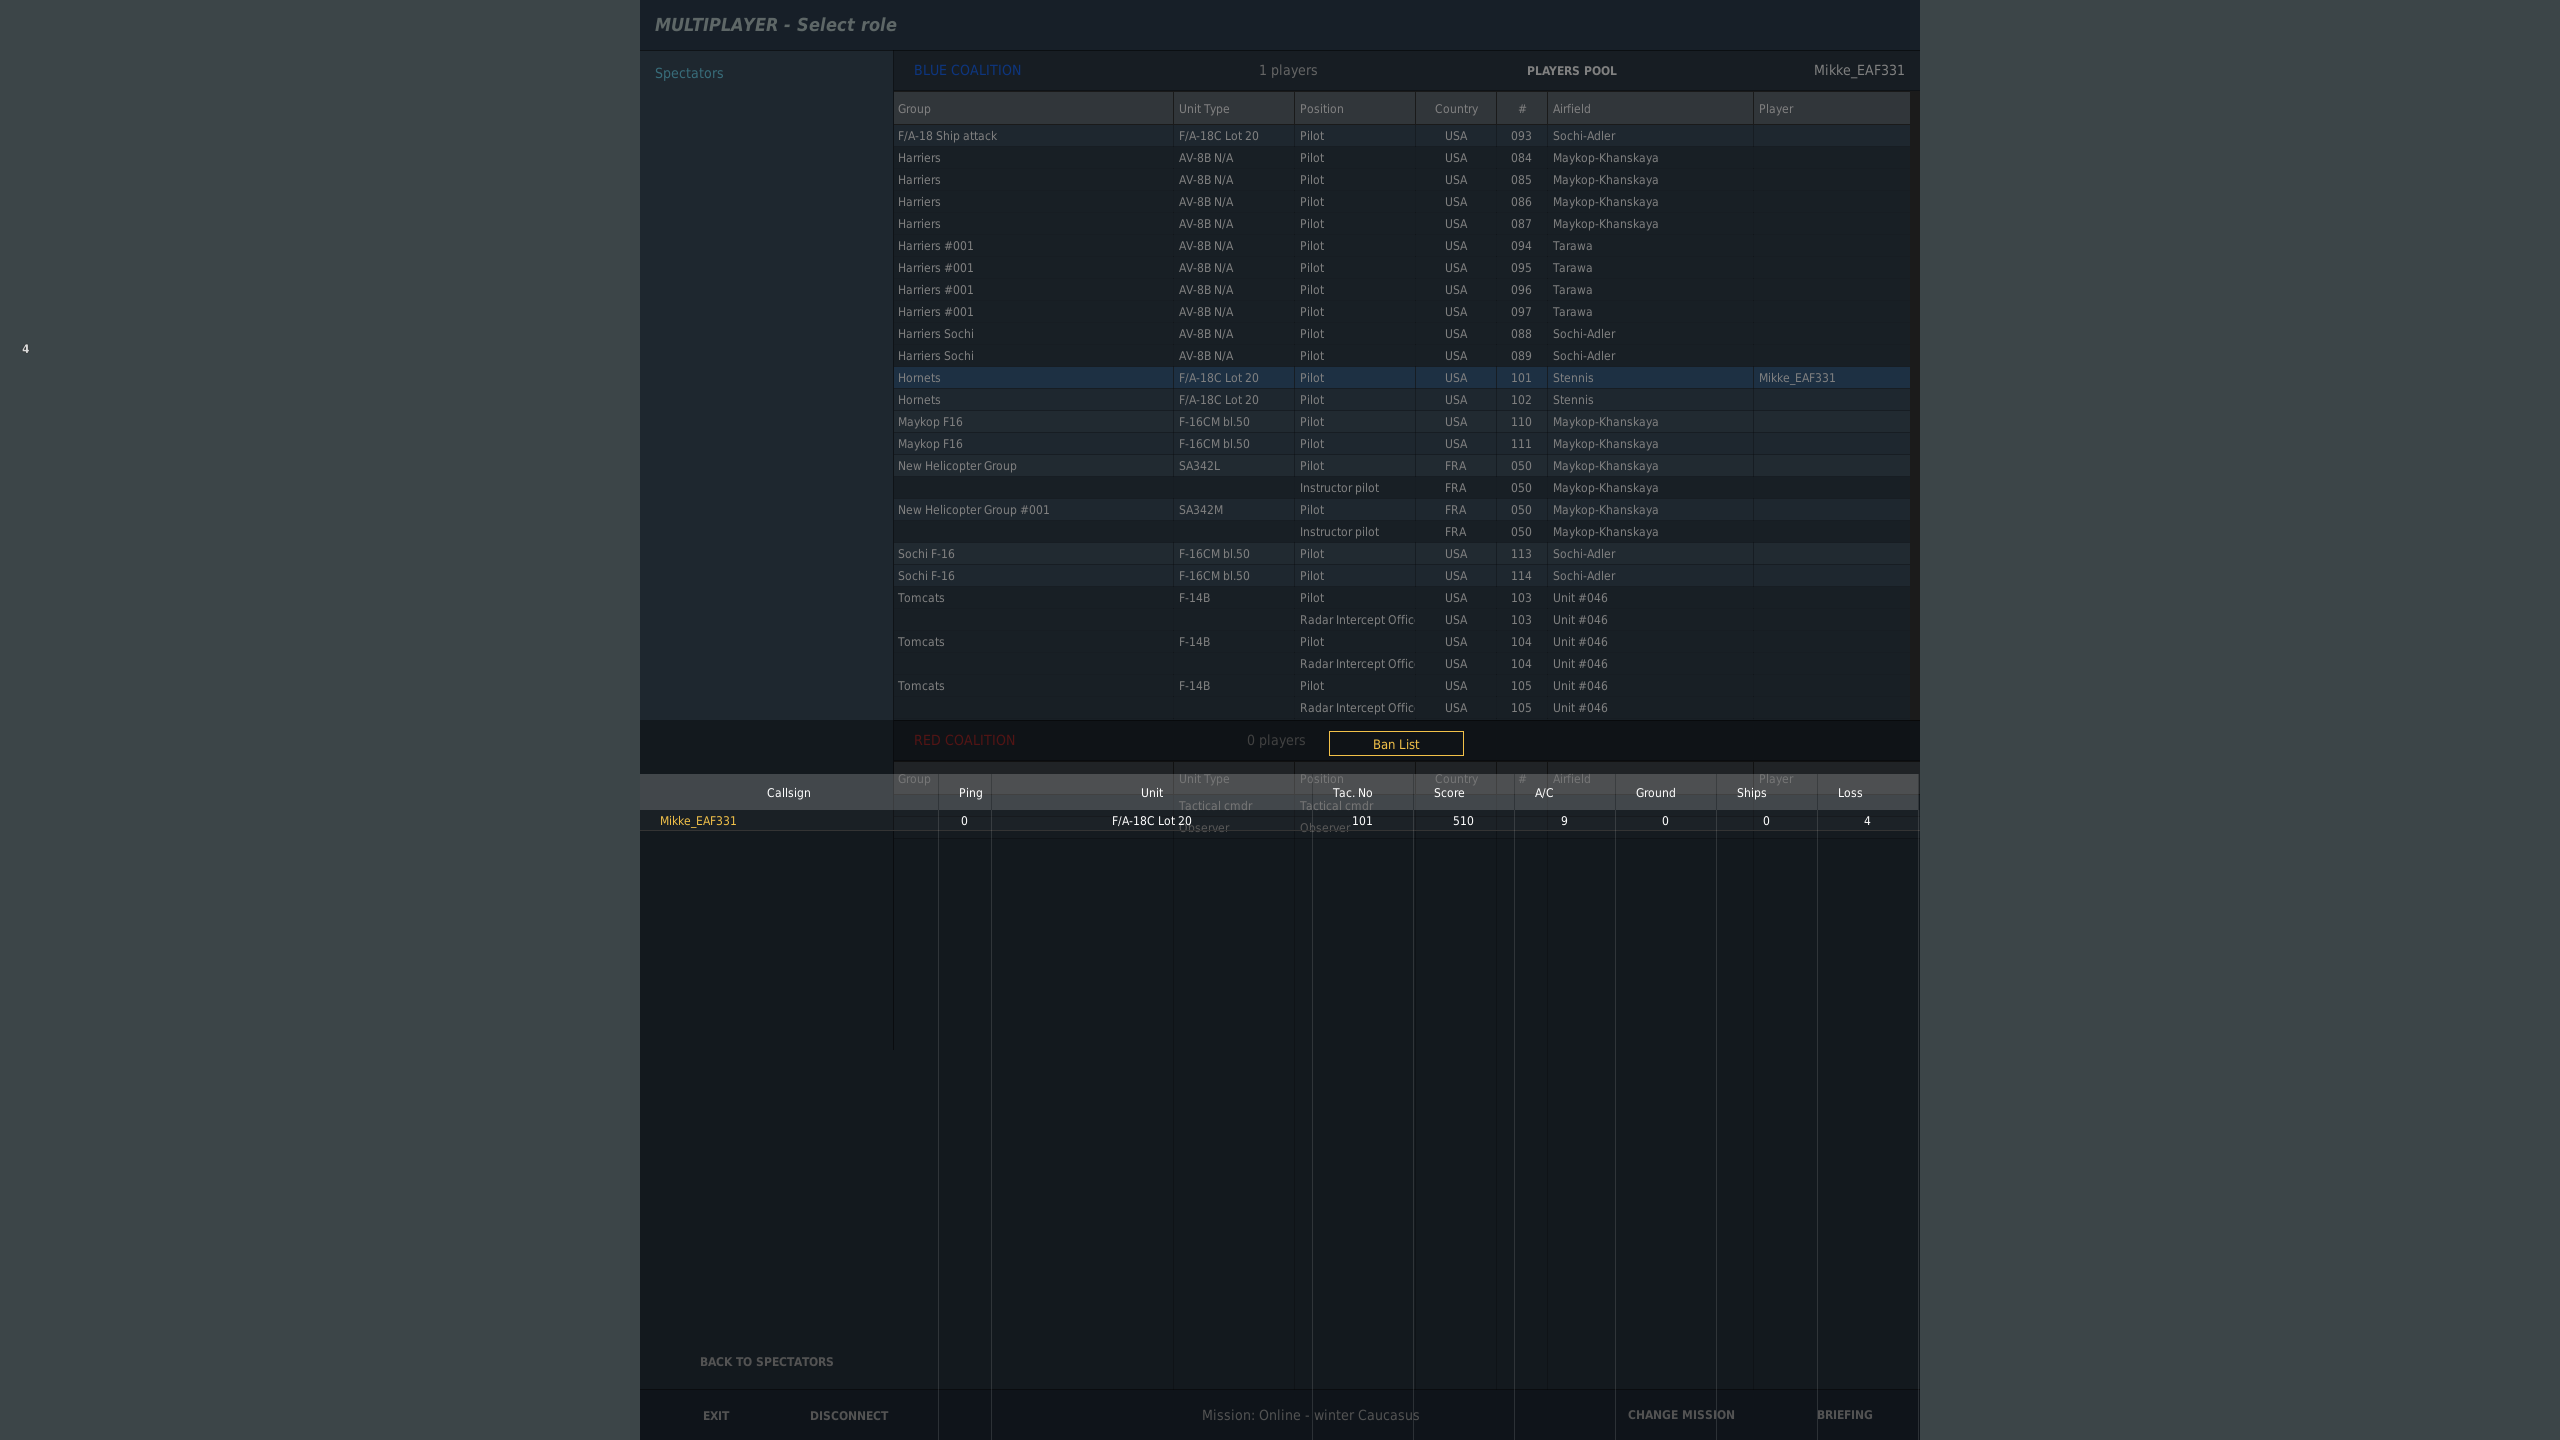Viewport: 2560px width, 1440px height.
Task: Click the EXIT button
Action: [716, 1416]
